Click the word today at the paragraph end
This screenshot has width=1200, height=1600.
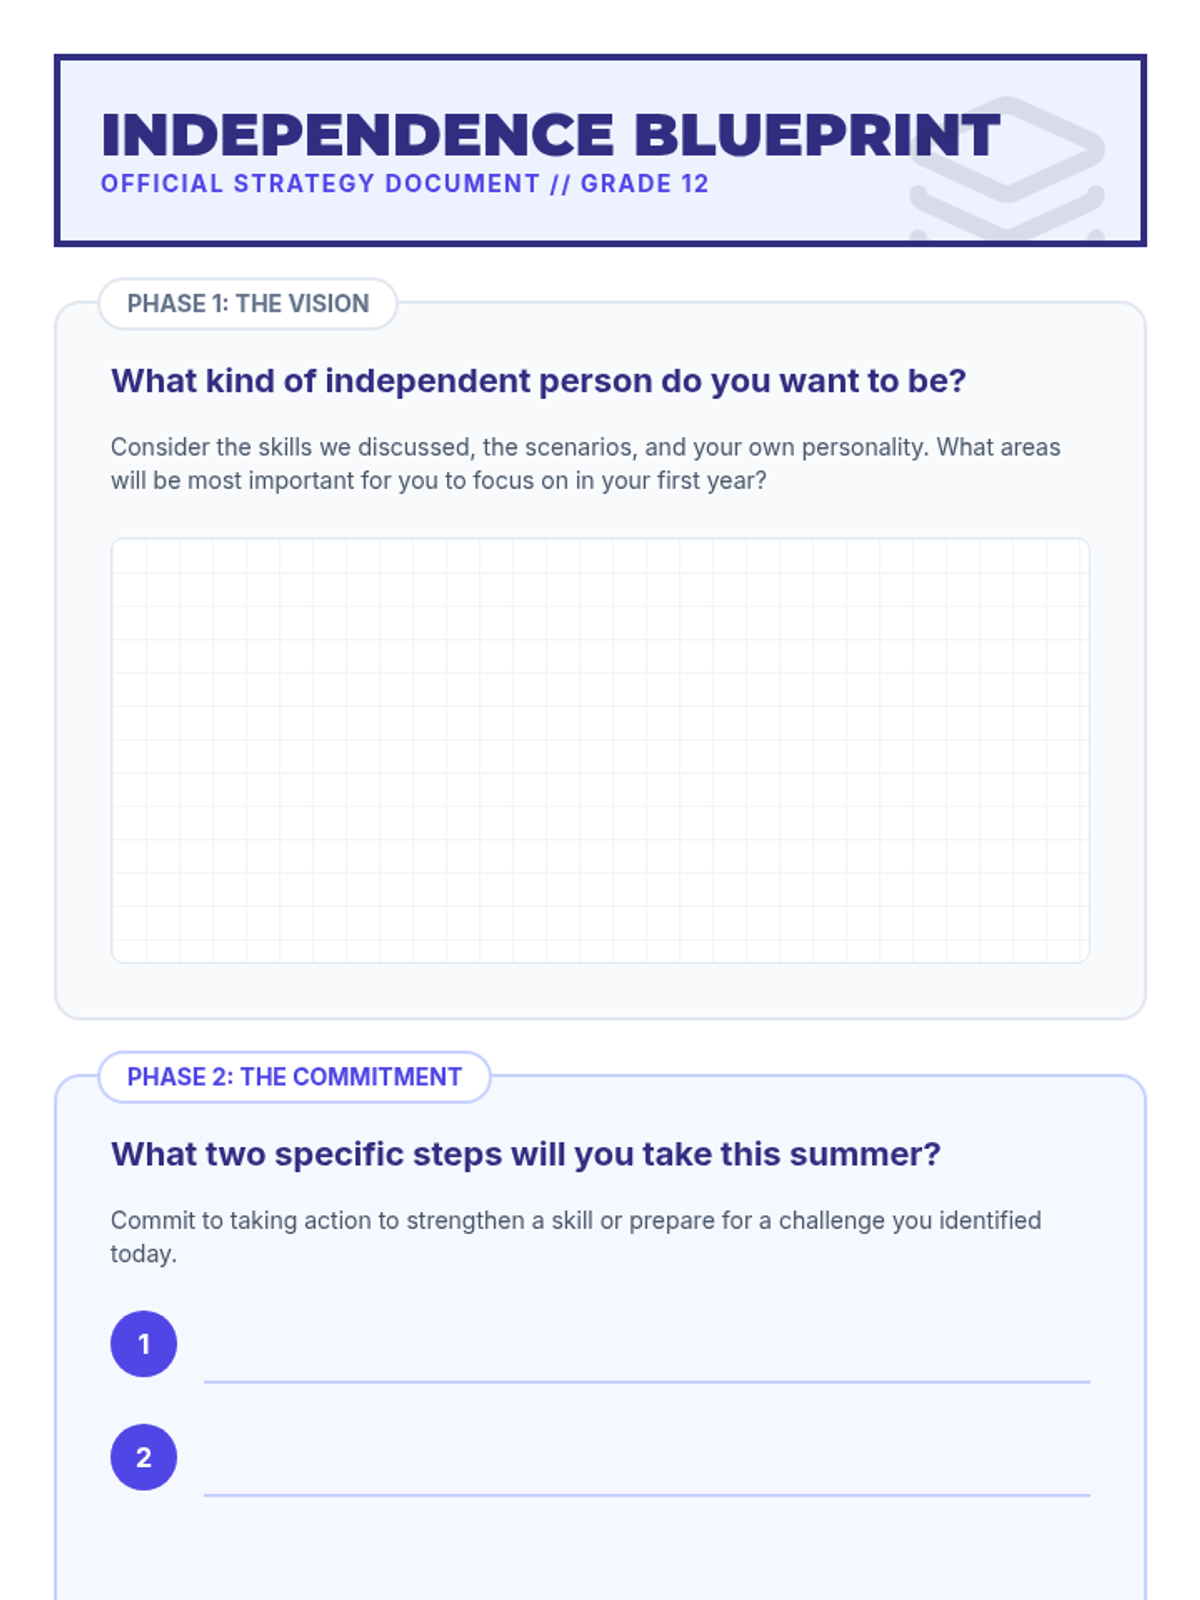143,1254
